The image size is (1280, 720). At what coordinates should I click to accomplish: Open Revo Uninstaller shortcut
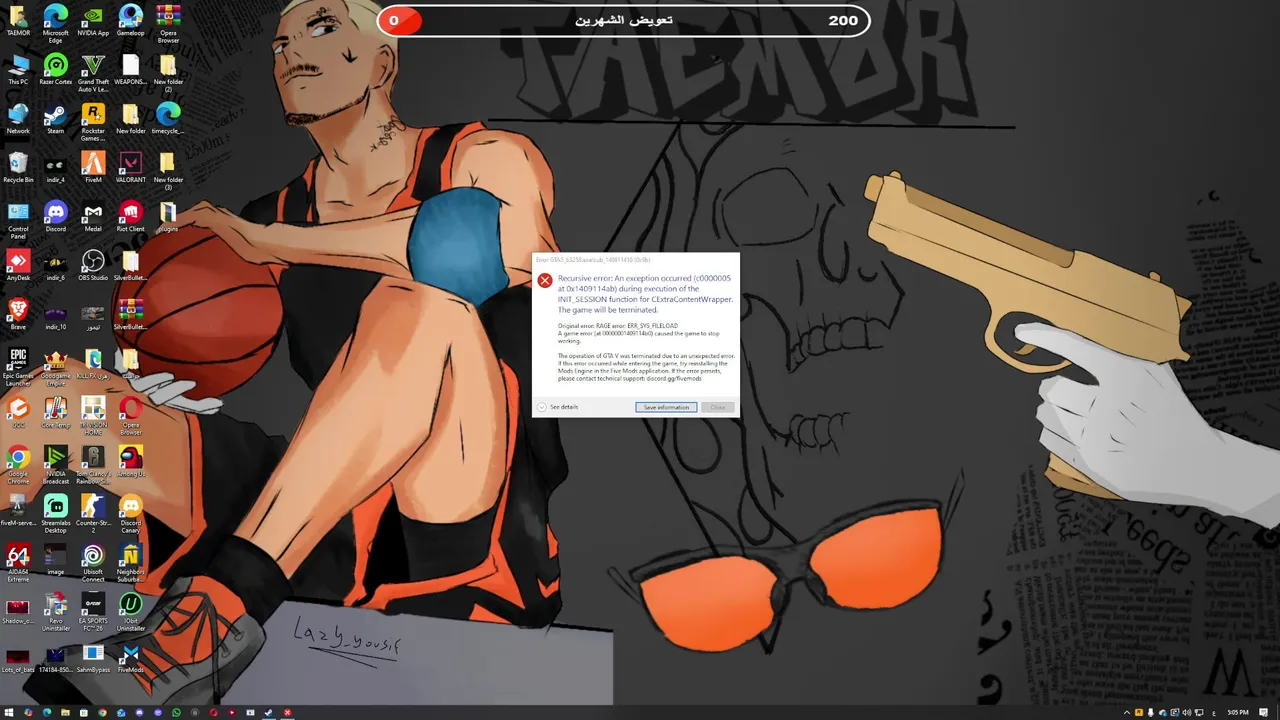(56, 611)
